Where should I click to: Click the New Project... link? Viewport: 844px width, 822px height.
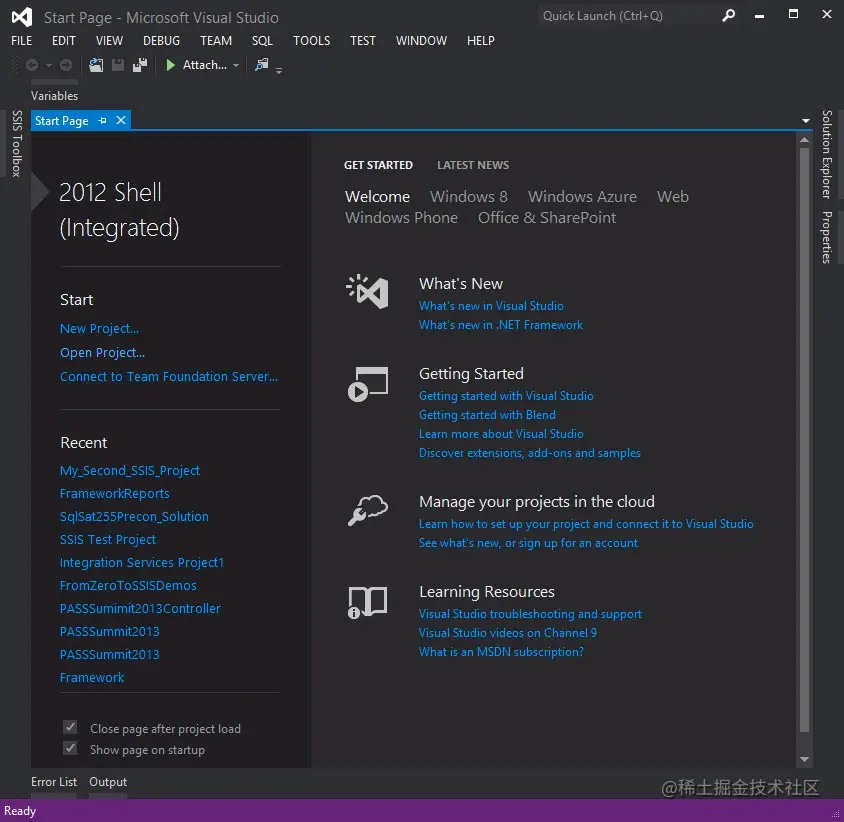[100, 328]
